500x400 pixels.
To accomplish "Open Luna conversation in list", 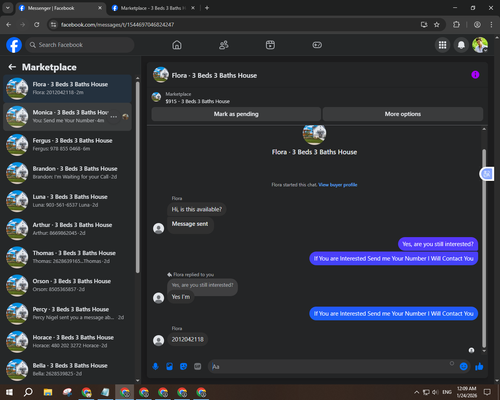I will (67, 201).
